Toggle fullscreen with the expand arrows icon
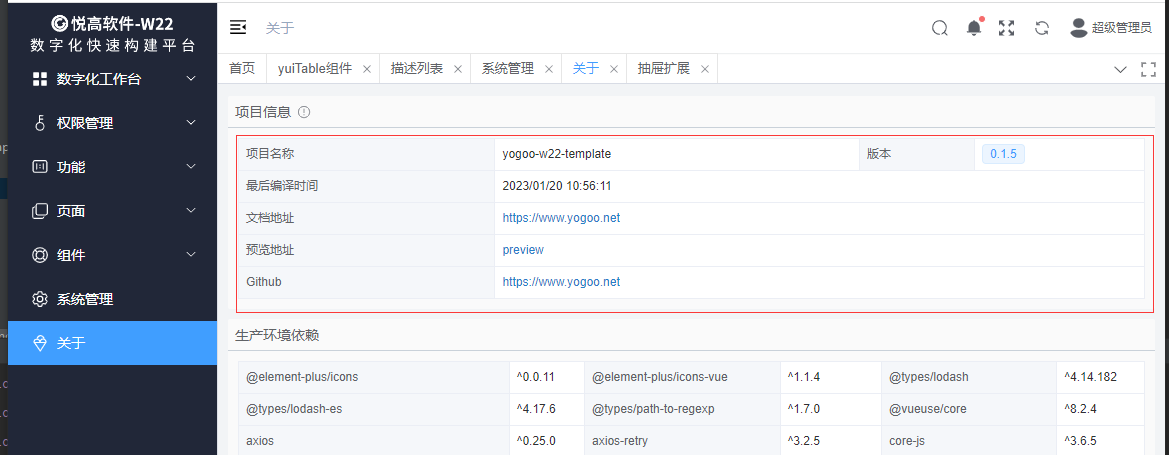Image resolution: width=1169 pixels, height=455 pixels. 1007,28
